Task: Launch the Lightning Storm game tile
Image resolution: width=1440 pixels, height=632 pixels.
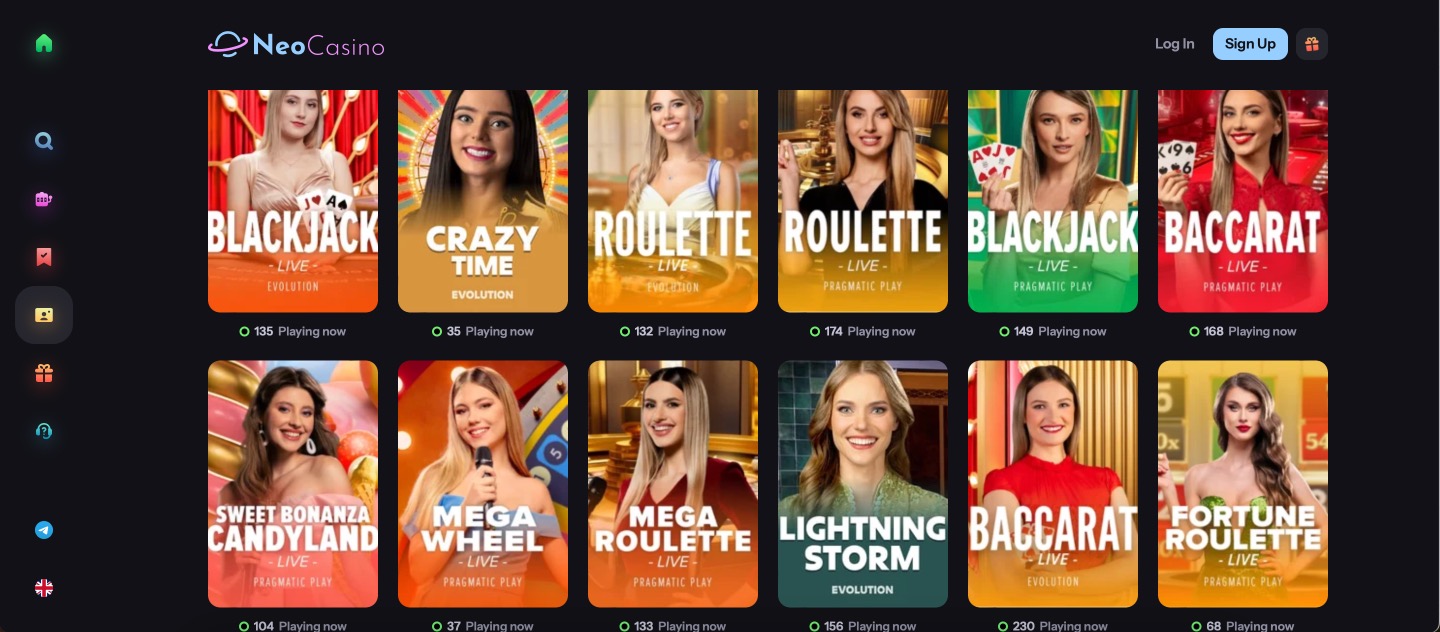Action: [x=863, y=484]
